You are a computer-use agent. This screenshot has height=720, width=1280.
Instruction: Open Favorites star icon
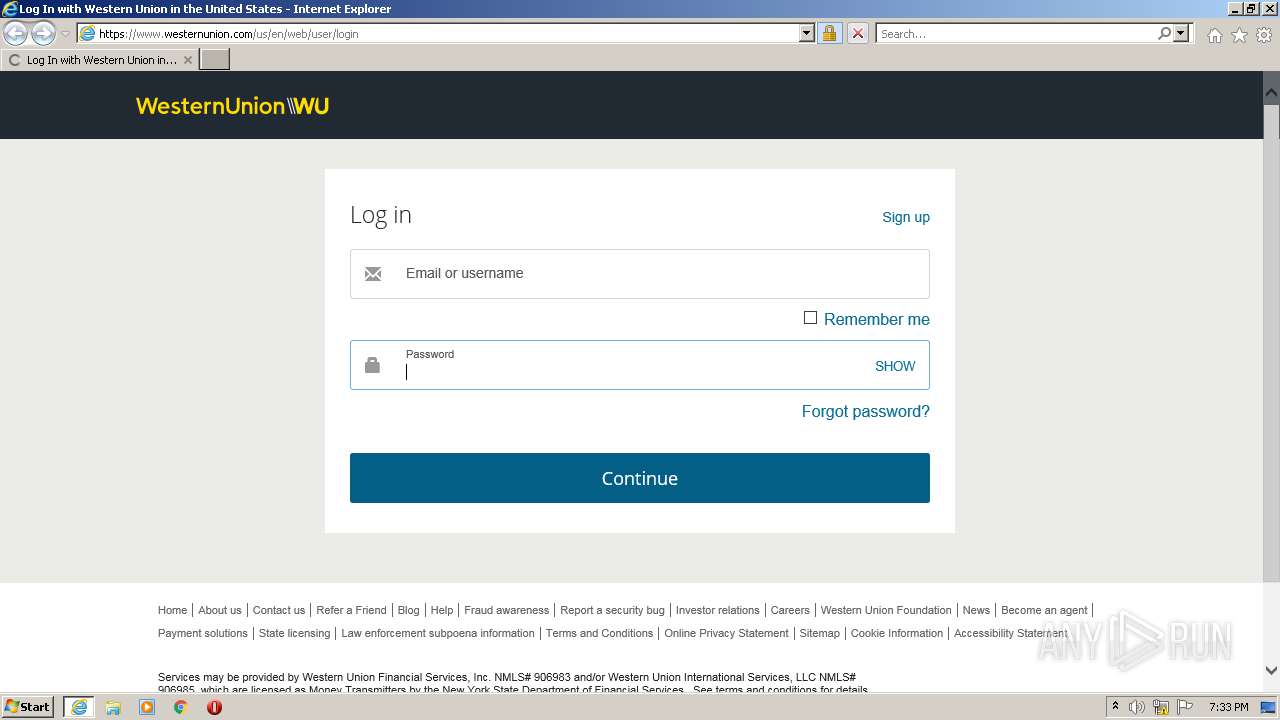[x=1239, y=35]
